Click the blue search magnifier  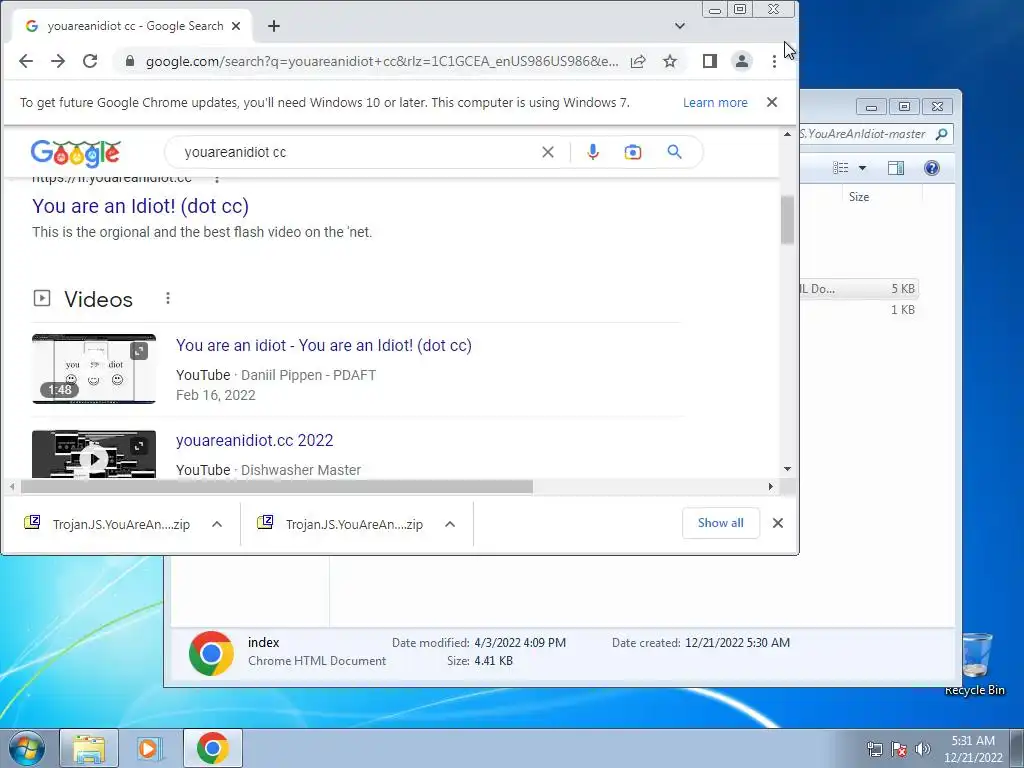point(675,152)
